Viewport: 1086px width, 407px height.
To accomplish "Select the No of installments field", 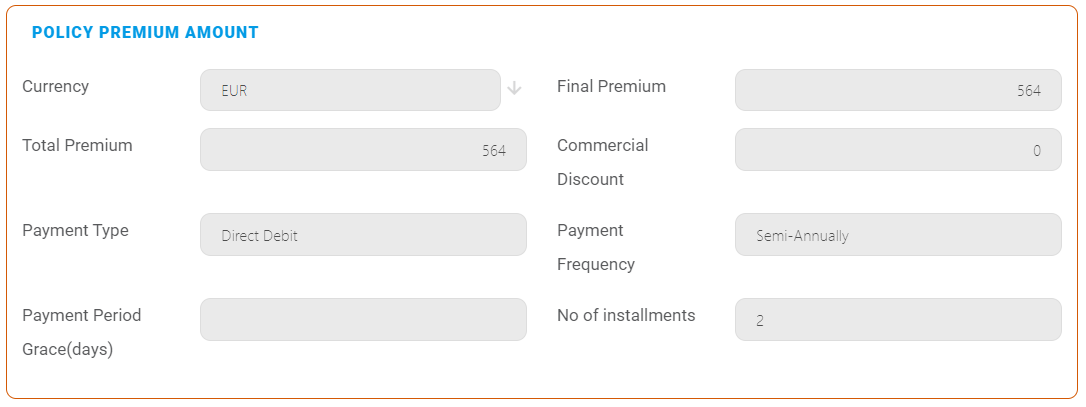I will 897,320.
